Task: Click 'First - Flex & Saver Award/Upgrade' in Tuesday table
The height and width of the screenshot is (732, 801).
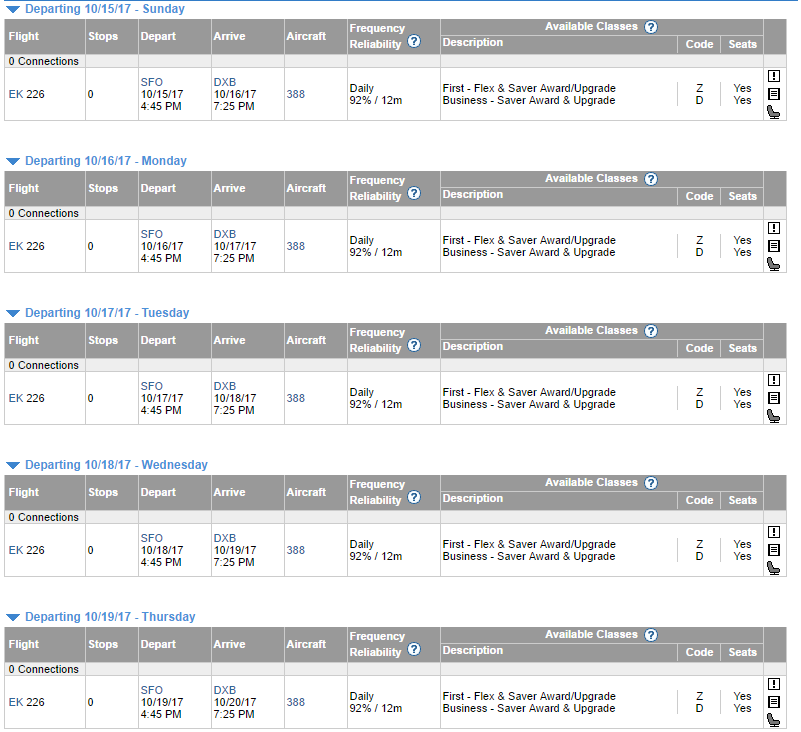Action: coord(529,392)
